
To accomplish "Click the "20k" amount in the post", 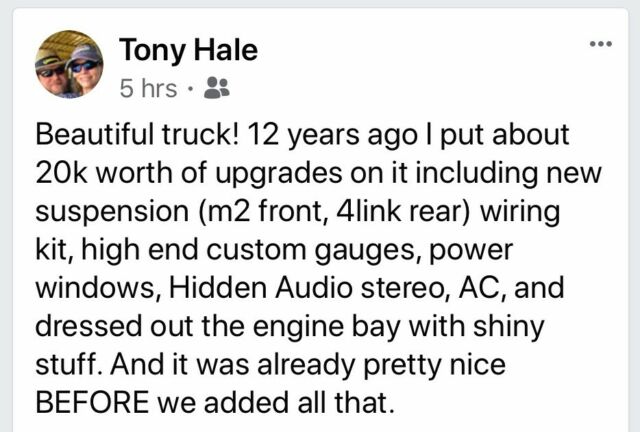I will (61, 172).
